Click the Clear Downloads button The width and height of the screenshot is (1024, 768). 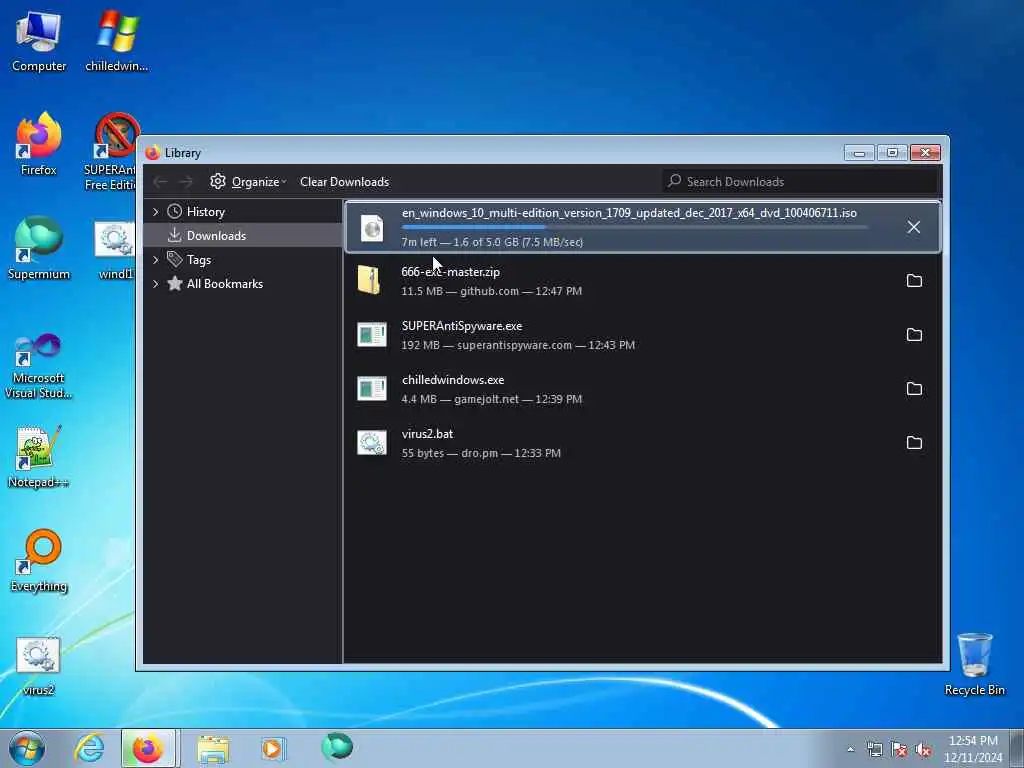tap(344, 182)
